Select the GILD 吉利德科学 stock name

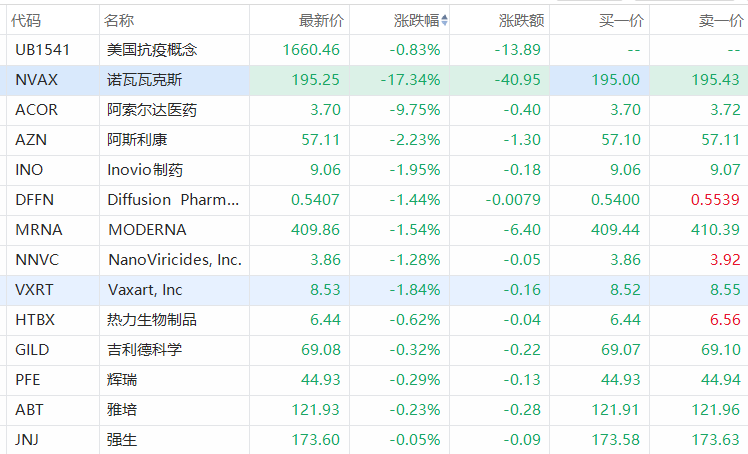(x=145, y=350)
